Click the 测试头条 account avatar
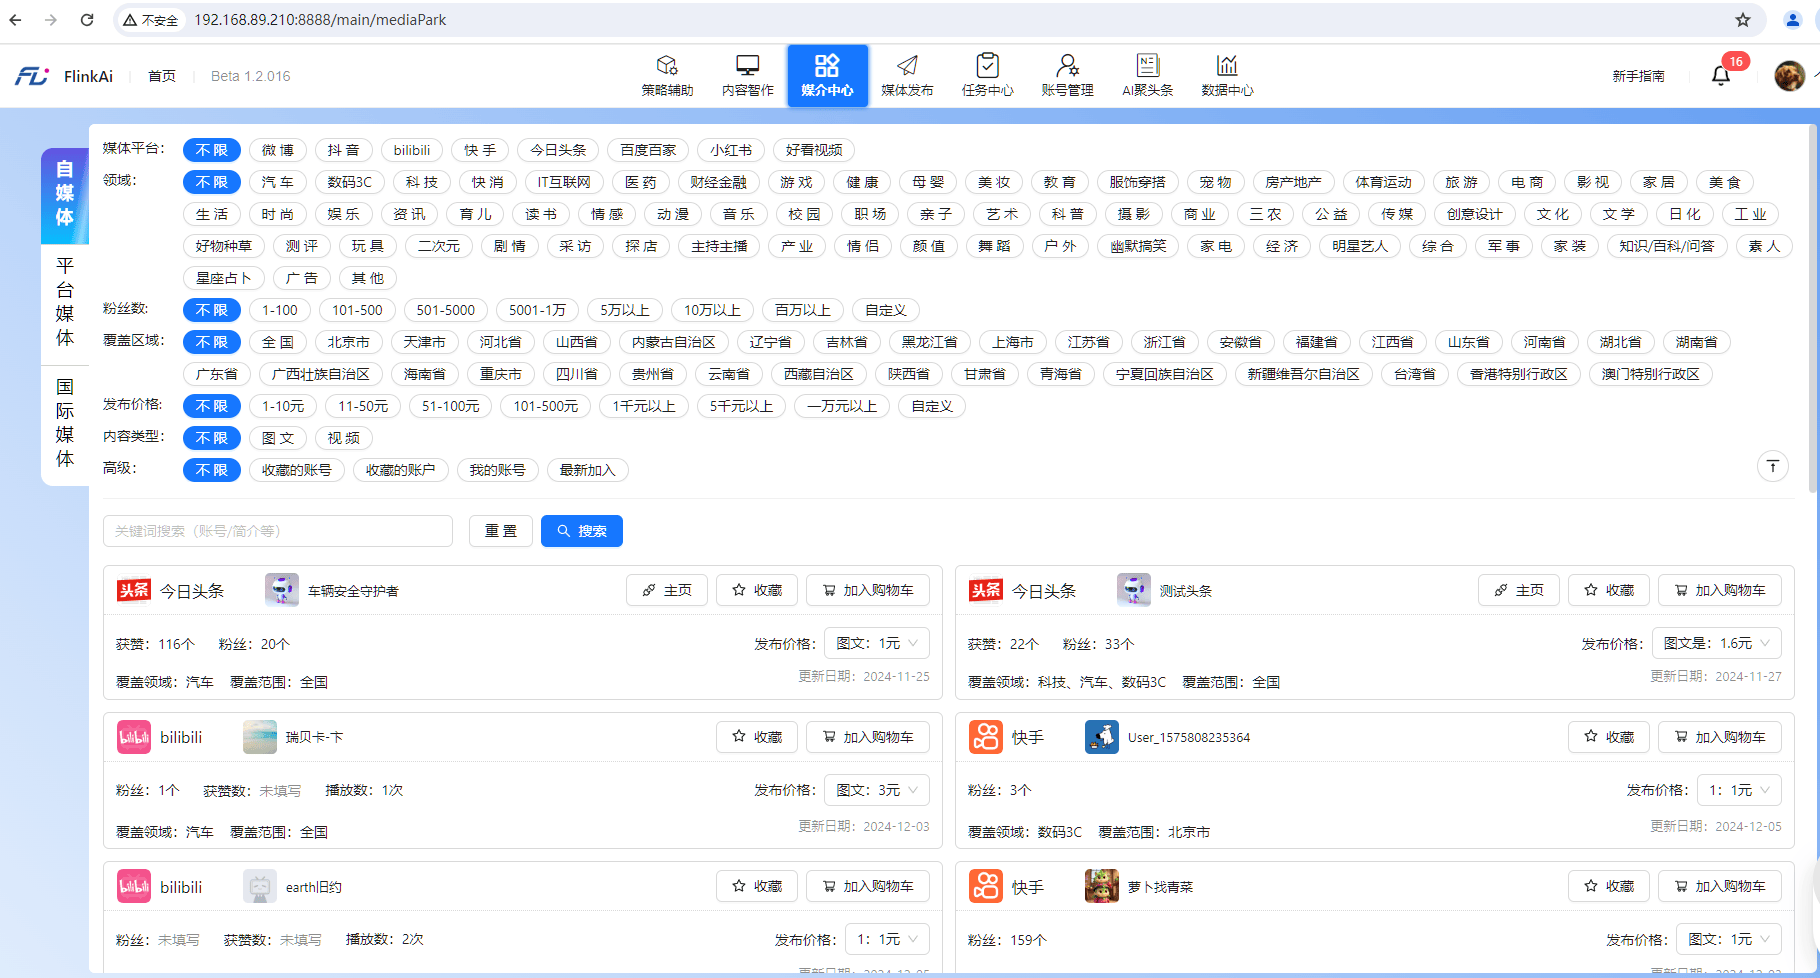1820x978 pixels. [1134, 590]
